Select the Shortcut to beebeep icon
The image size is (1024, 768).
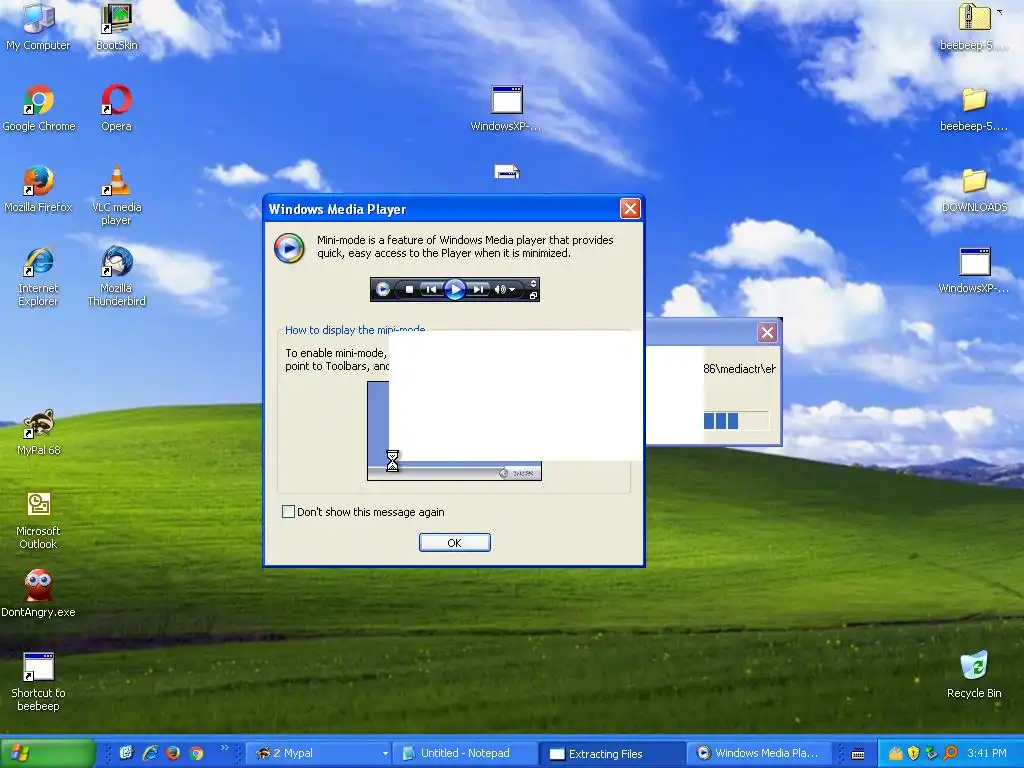pos(38,682)
